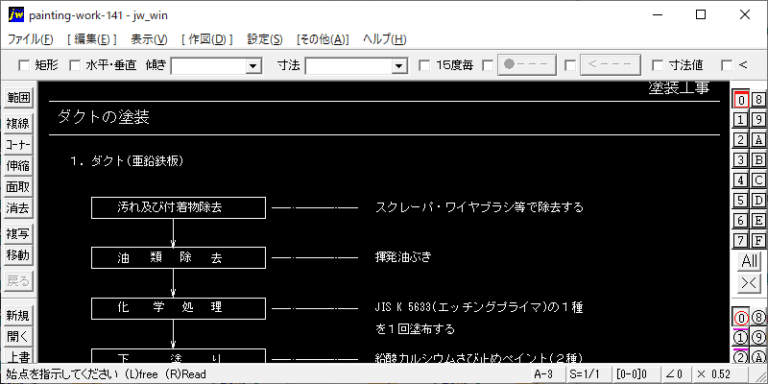
Task: Select square layer C button
Action: point(759,180)
